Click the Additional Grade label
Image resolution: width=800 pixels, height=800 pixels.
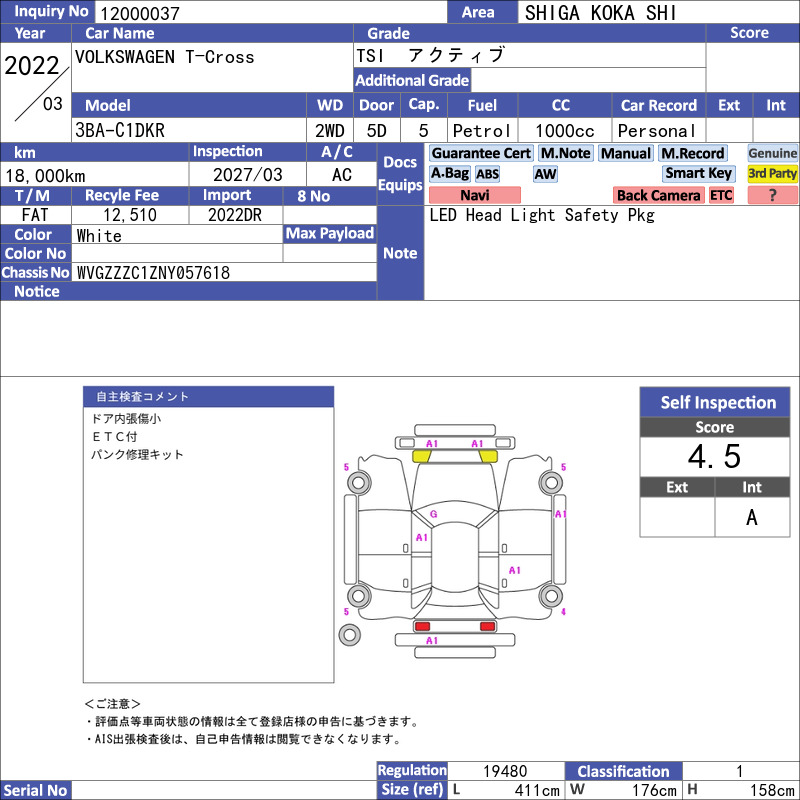(412, 80)
